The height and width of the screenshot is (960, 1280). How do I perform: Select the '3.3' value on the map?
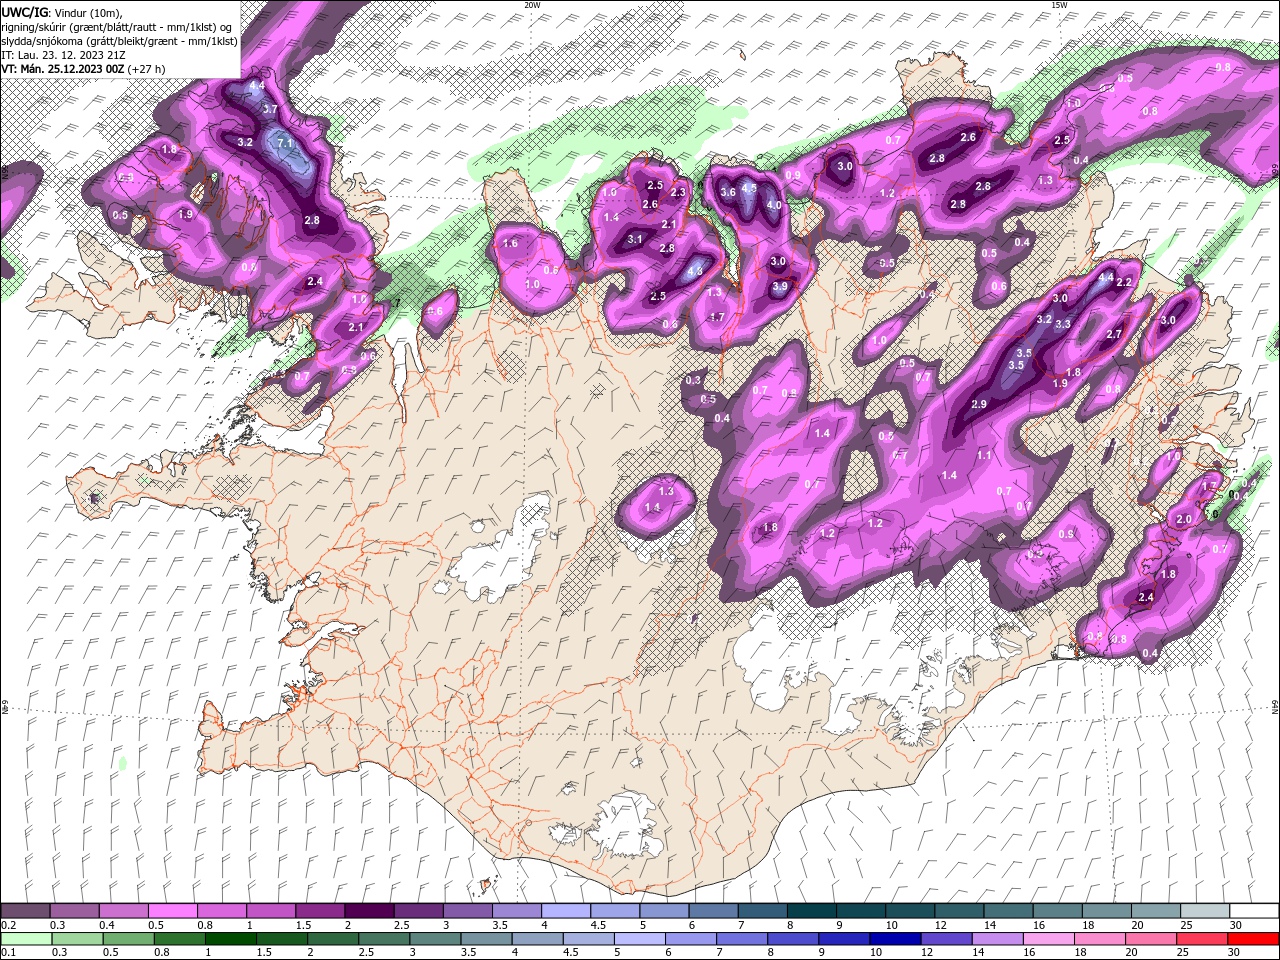tap(1063, 324)
